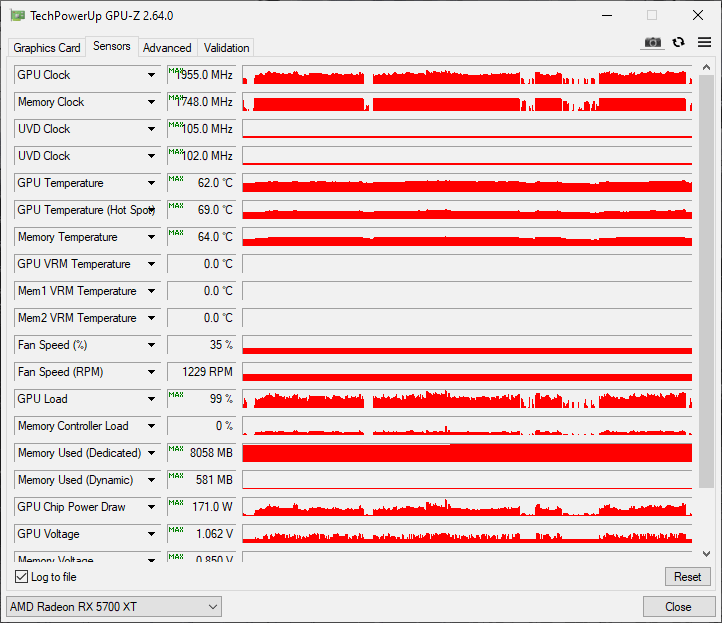Select the Sensors tab
This screenshot has height=623, width=722.
coord(111,46)
